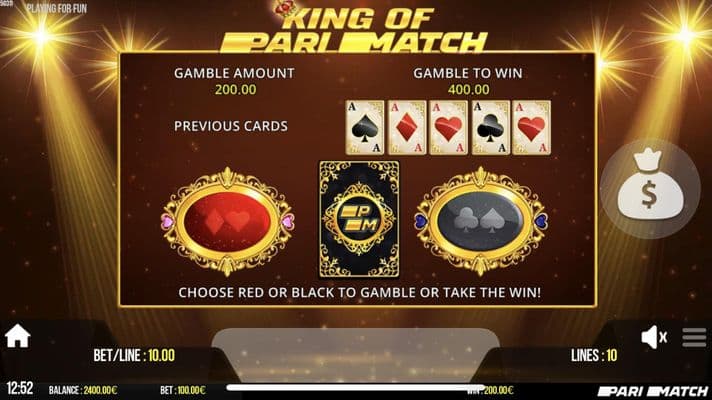
Task: Click the middle ace of hearts card
Action: (449, 128)
